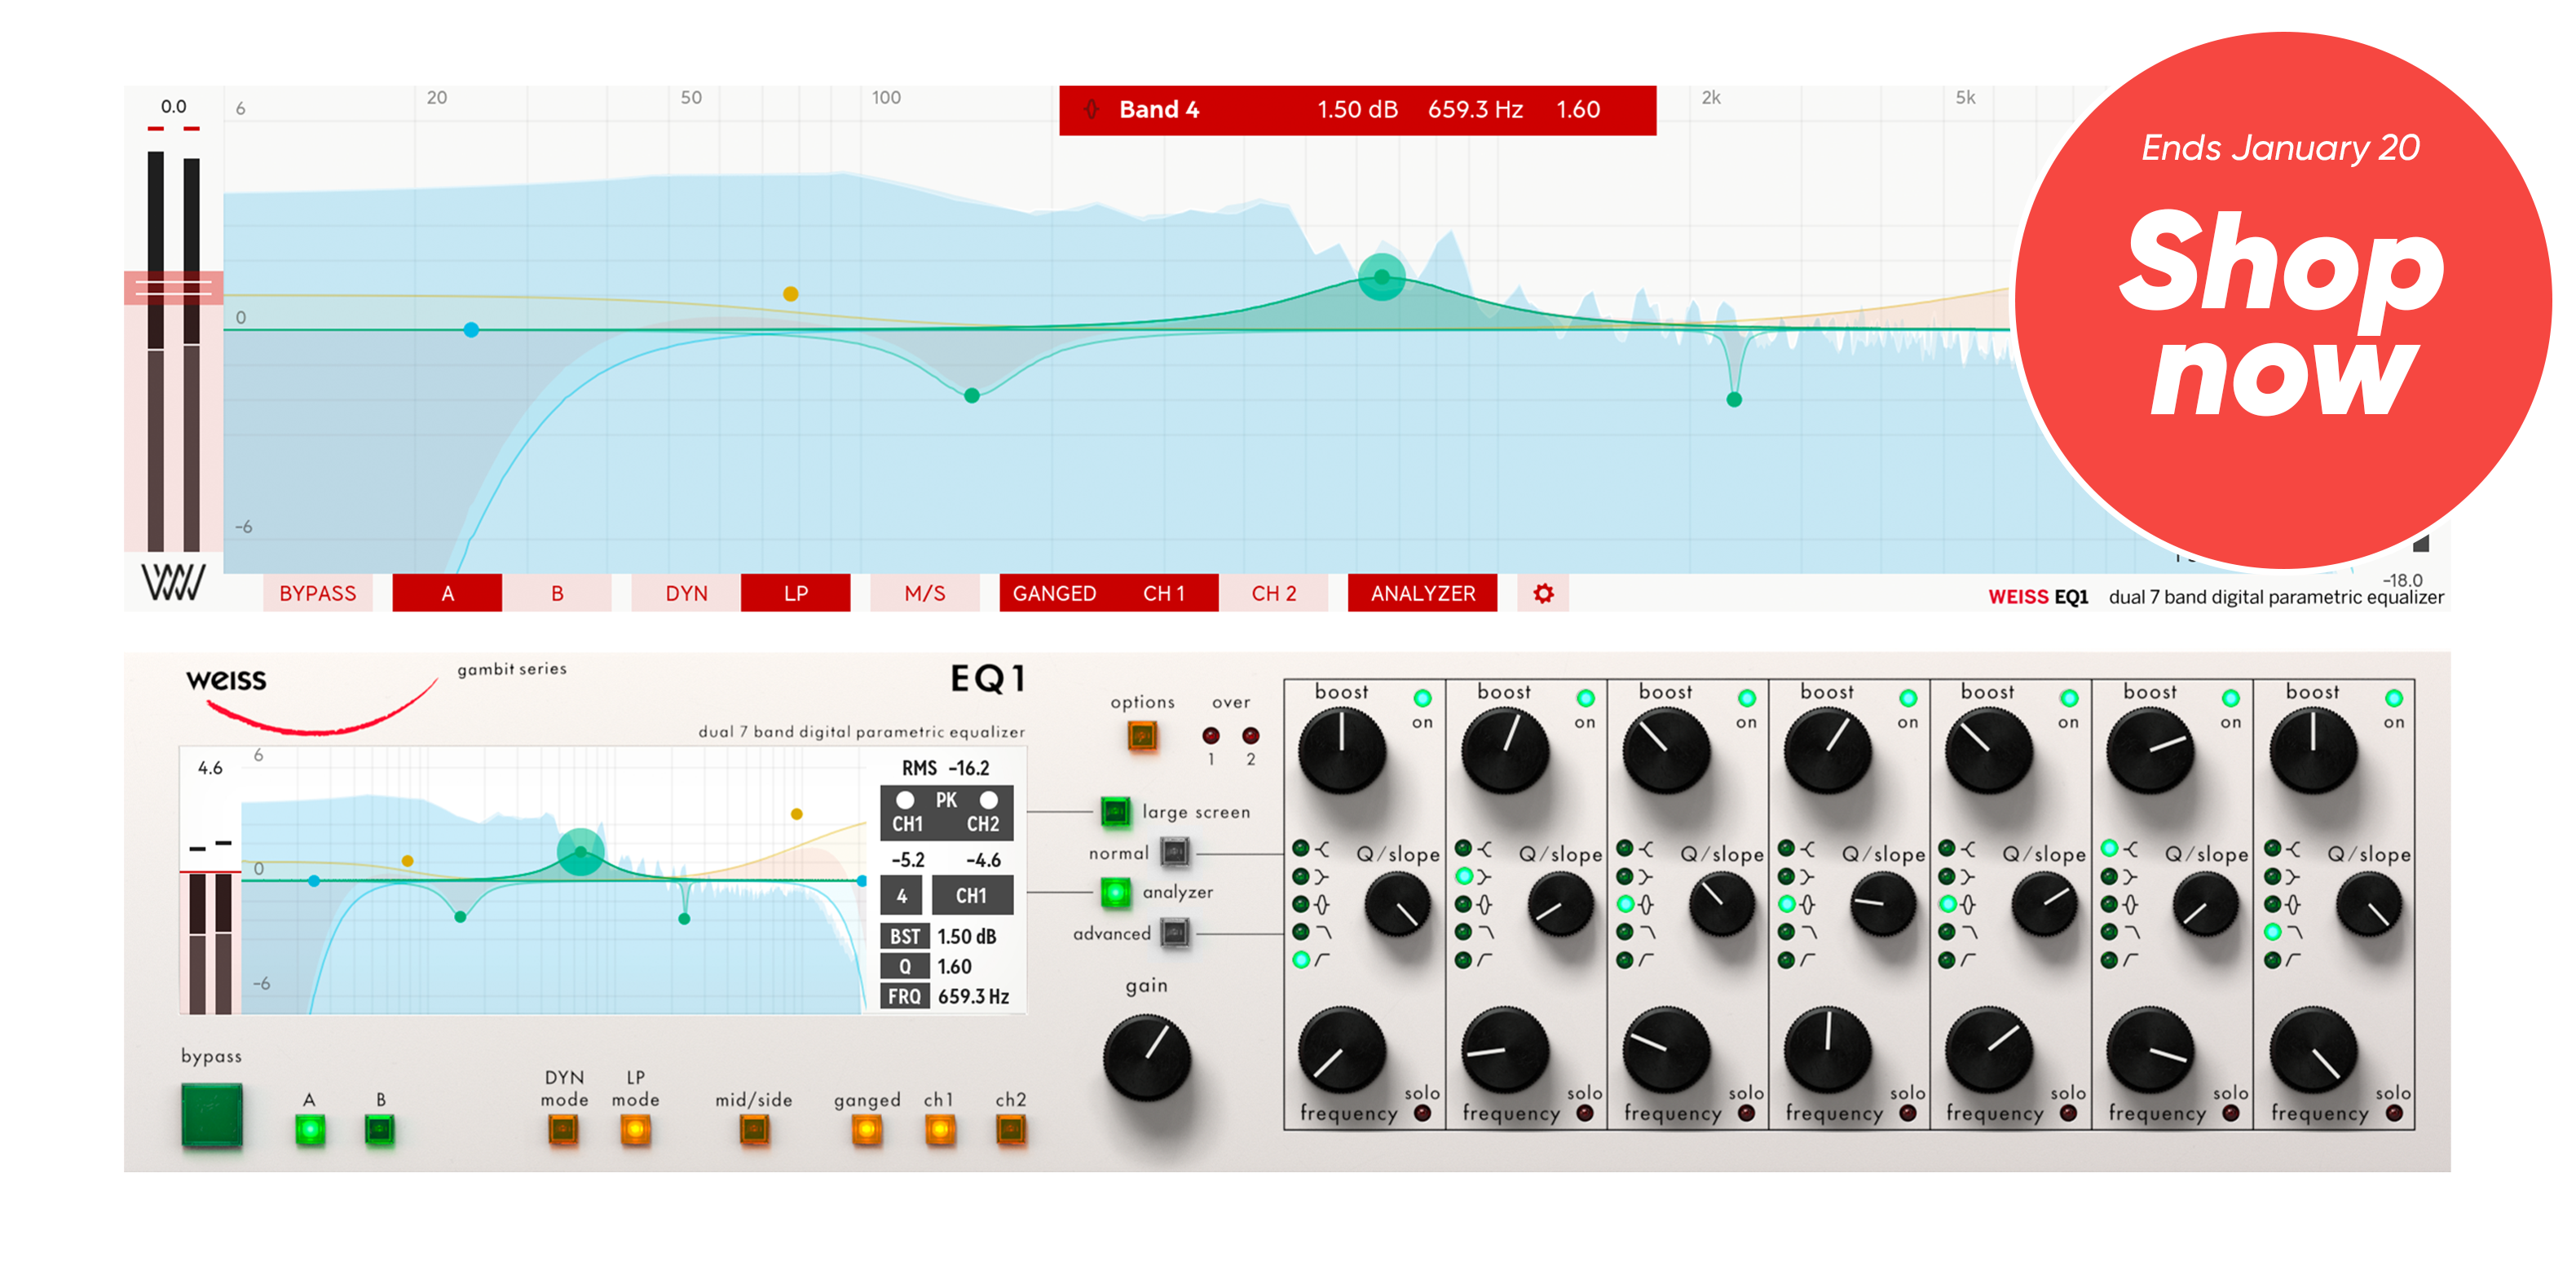Enable solo for the second band
Image resolution: width=2576 pixels, height=1288 pixels.
(1585, 1113)
